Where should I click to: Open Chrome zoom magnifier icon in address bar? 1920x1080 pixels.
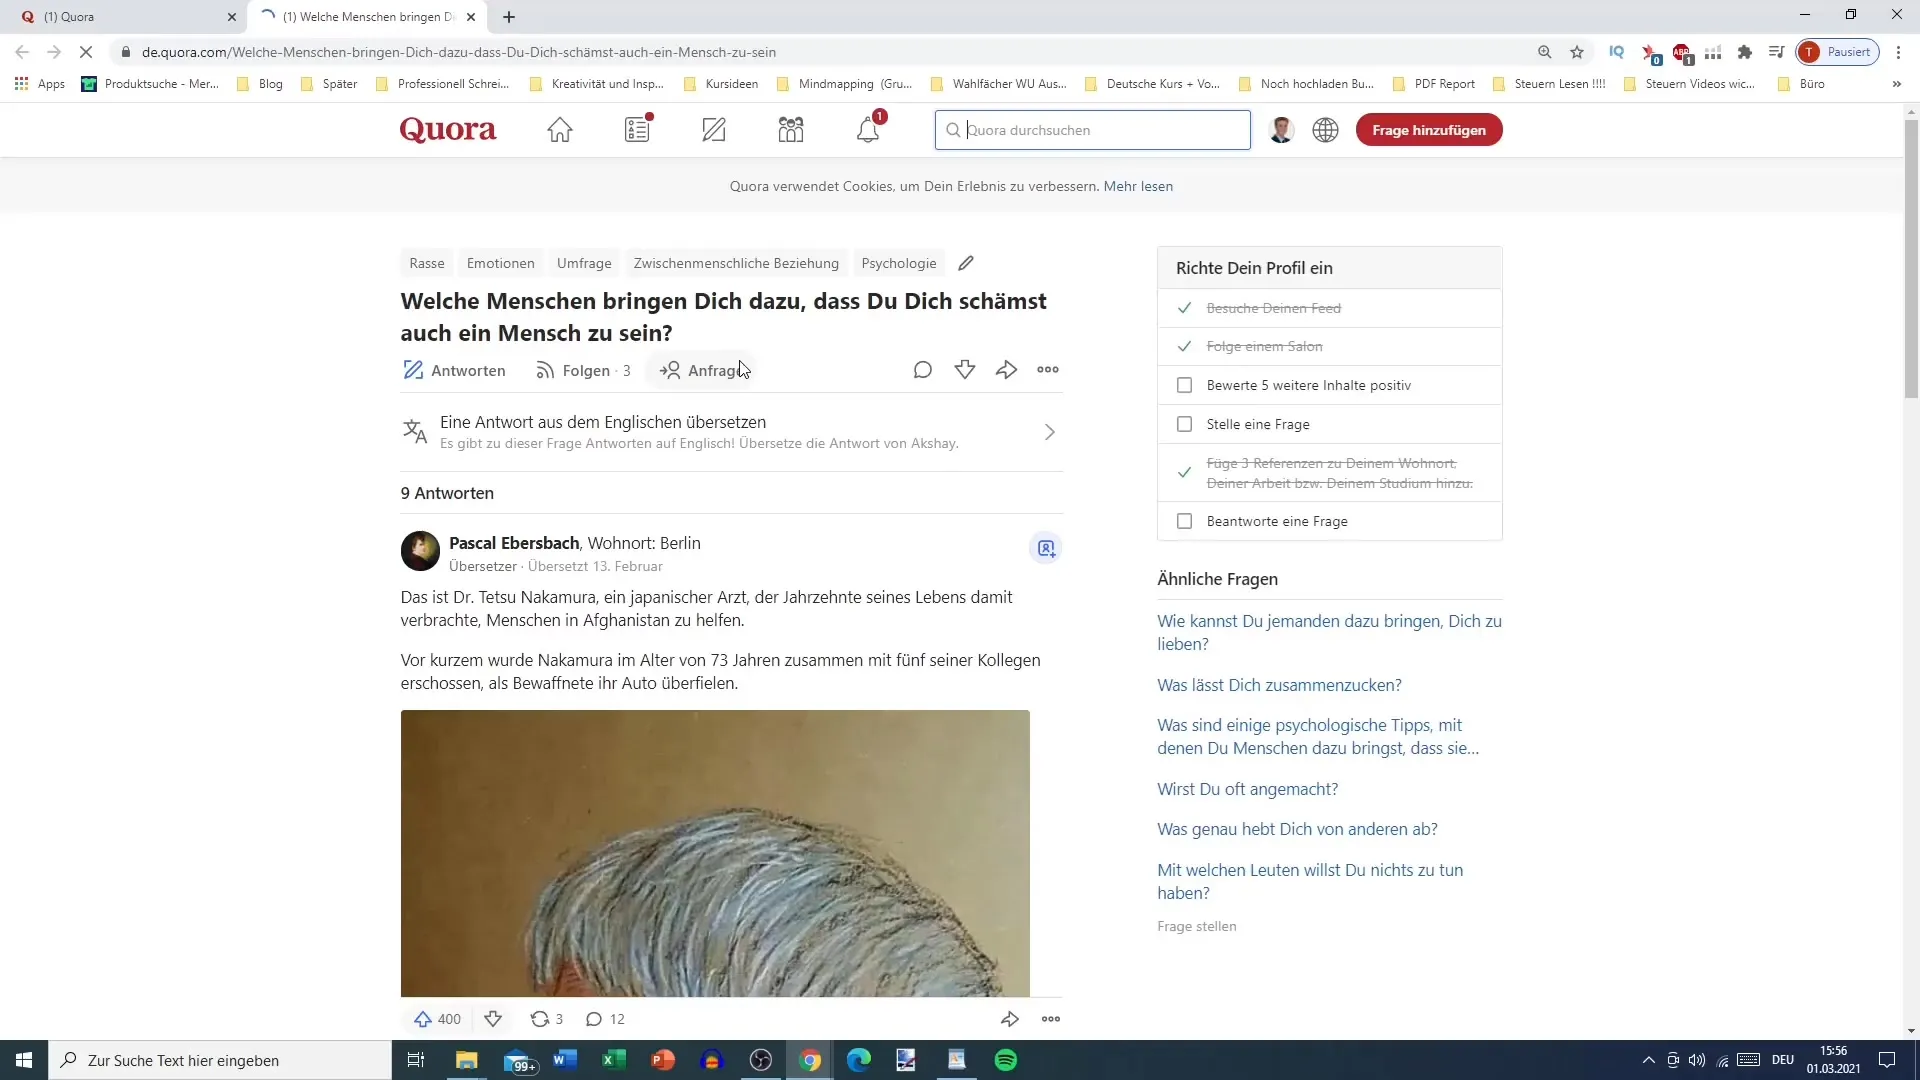[1545, 52]
